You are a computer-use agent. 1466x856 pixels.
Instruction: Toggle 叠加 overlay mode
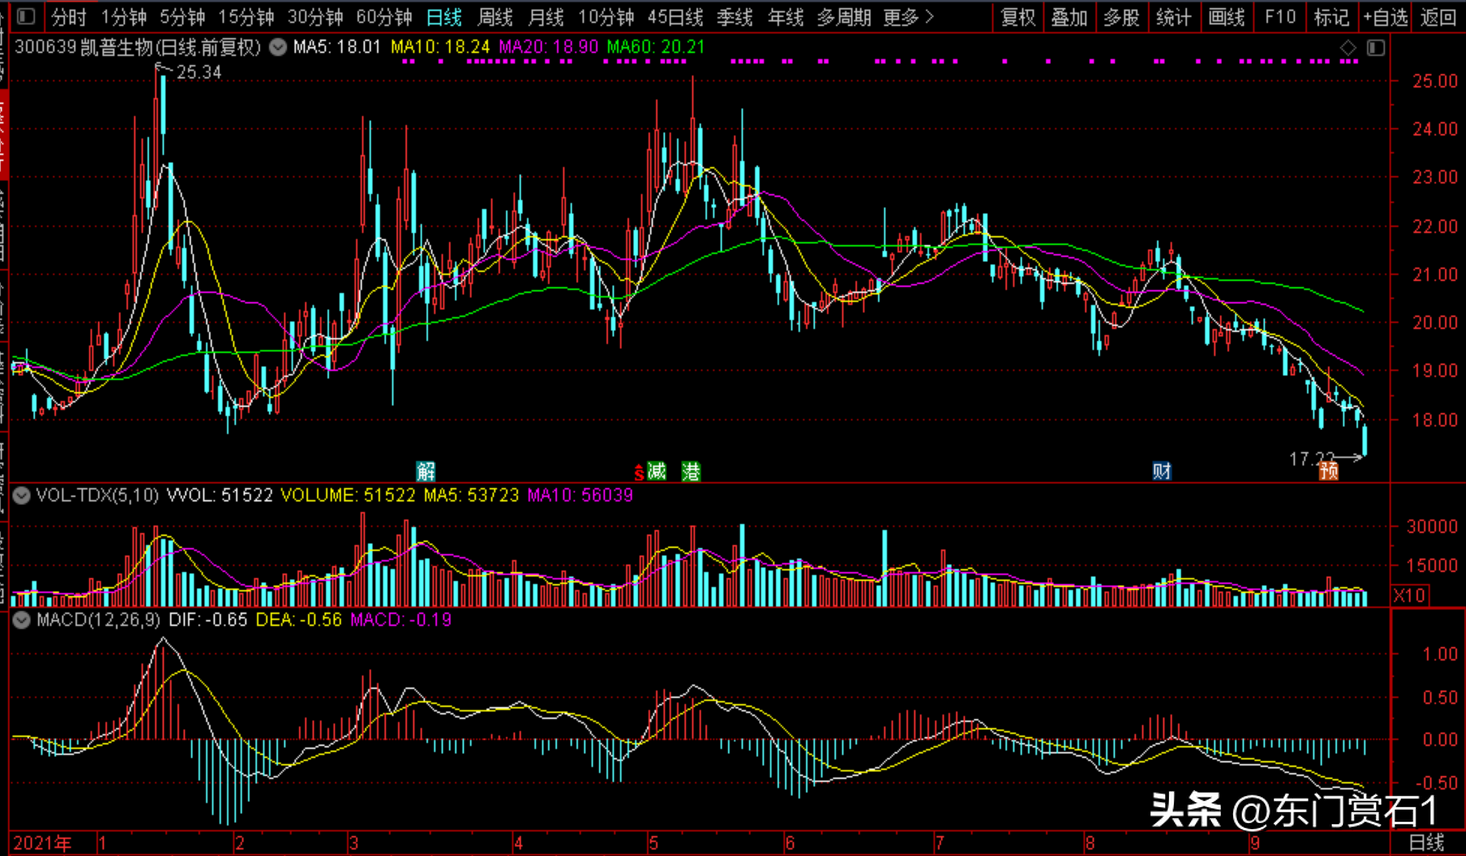[1069, 17]
